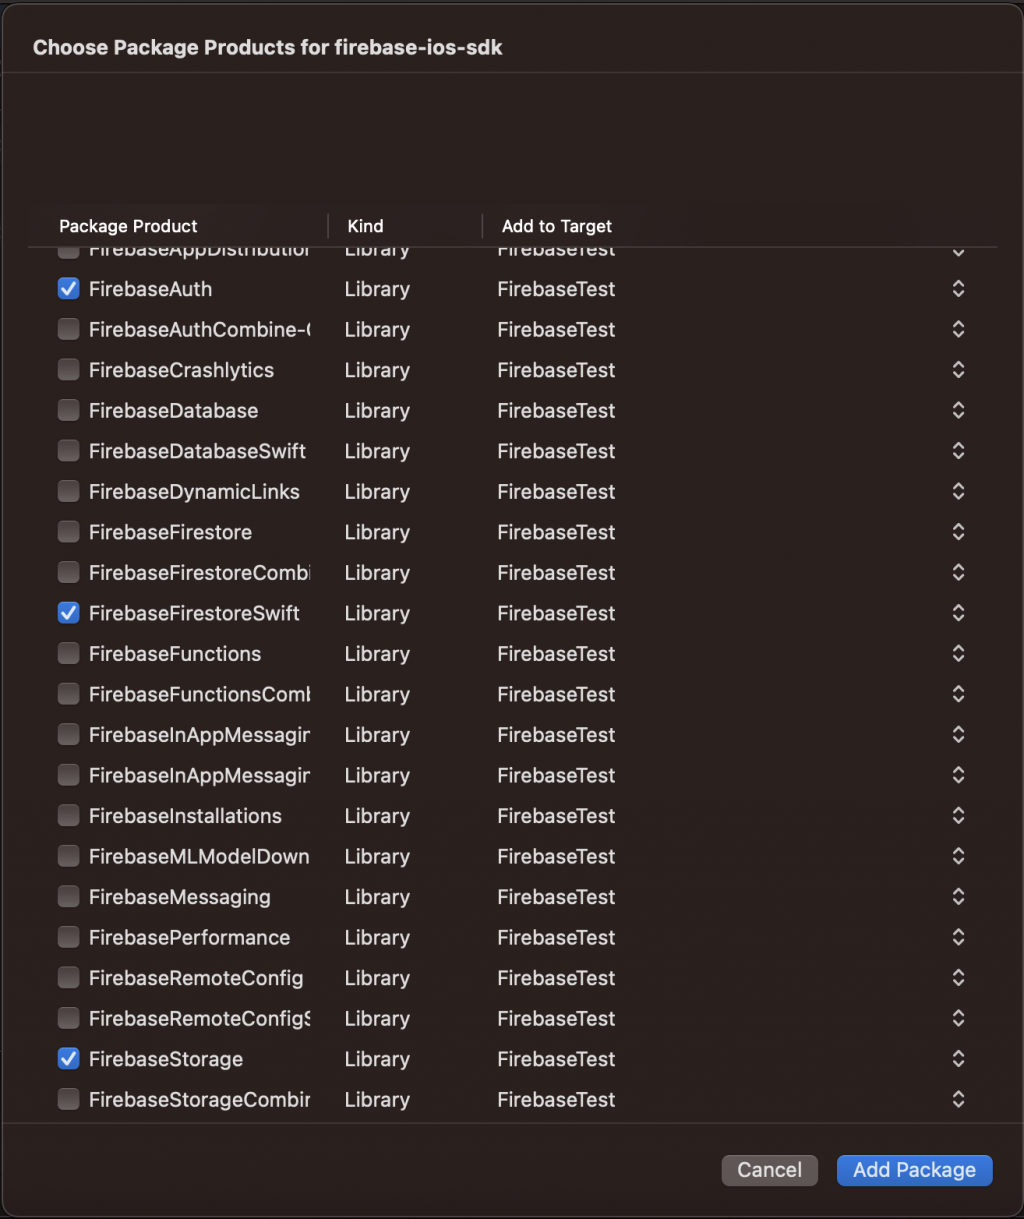Open target dropdown for FirebaseStorageCombine row
Viewport: 1024px width, 1219px height.
pyautogui.click(x=958, y=1100)
